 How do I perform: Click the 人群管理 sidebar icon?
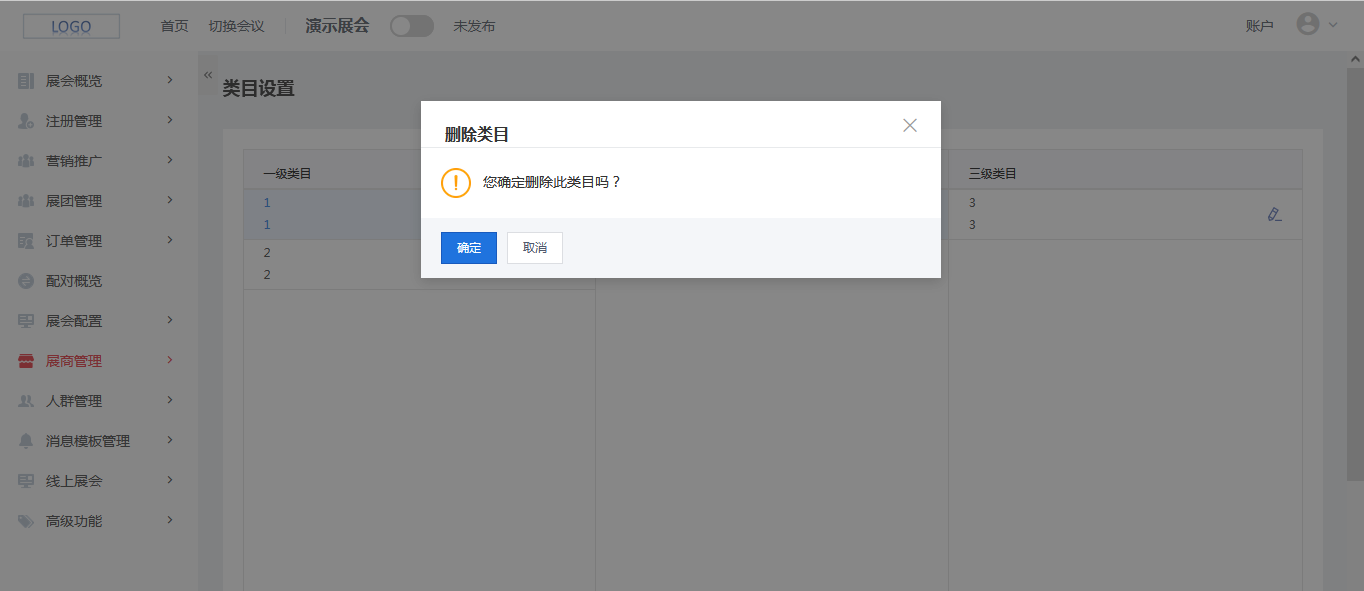tap(26, 401)
